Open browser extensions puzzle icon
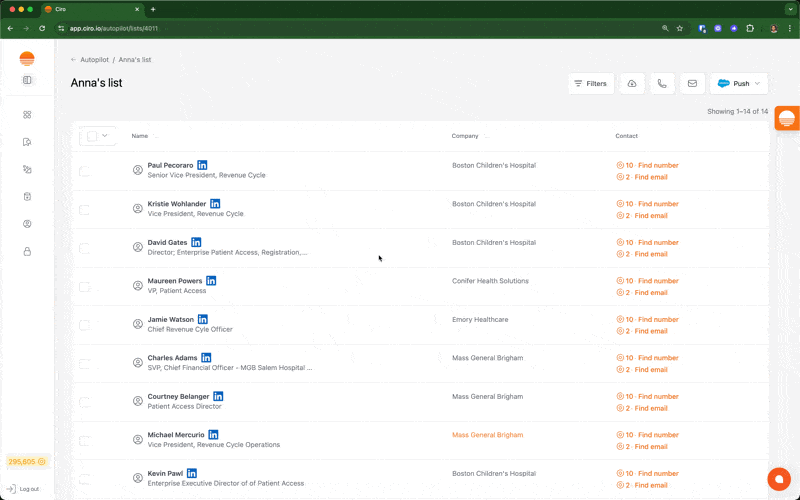 750,29
